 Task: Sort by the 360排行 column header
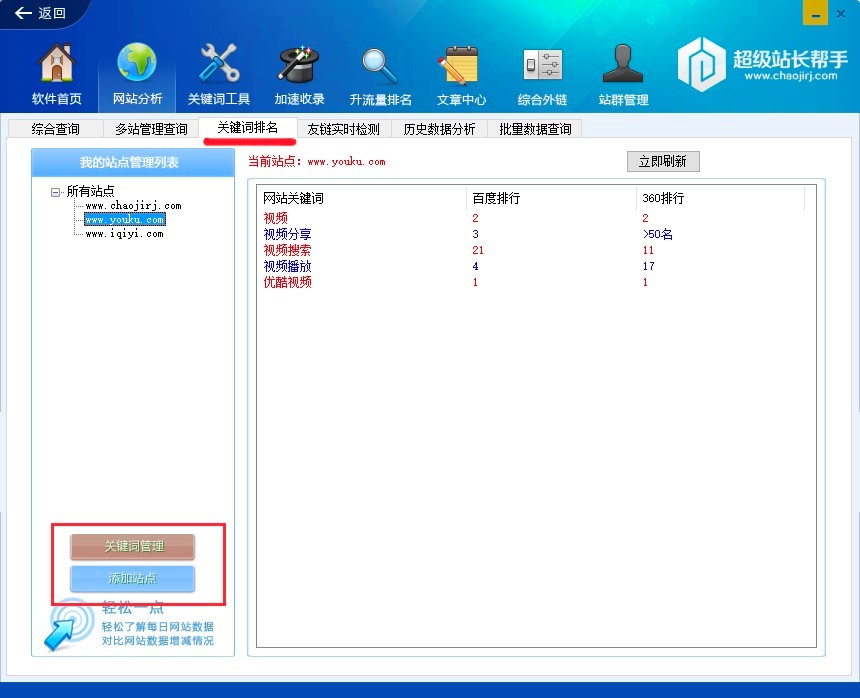(720, 198)
